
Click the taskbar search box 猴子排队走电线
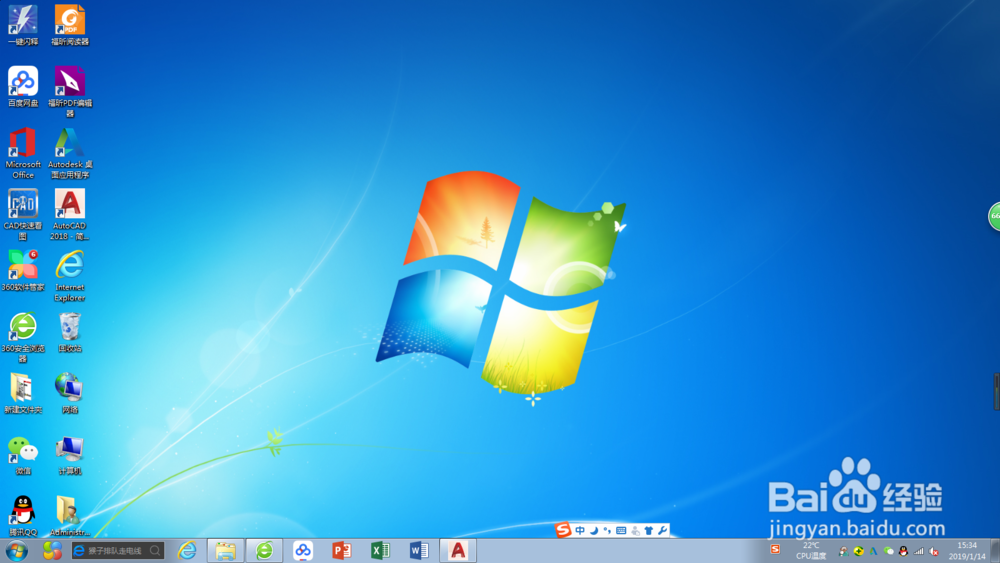118,550
